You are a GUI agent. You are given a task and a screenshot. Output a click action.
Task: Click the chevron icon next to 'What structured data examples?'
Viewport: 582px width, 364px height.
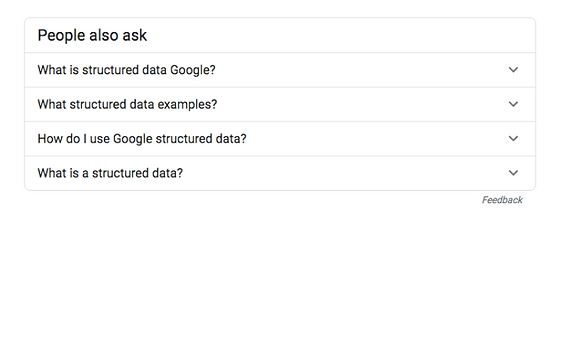(x=513, y=104)
